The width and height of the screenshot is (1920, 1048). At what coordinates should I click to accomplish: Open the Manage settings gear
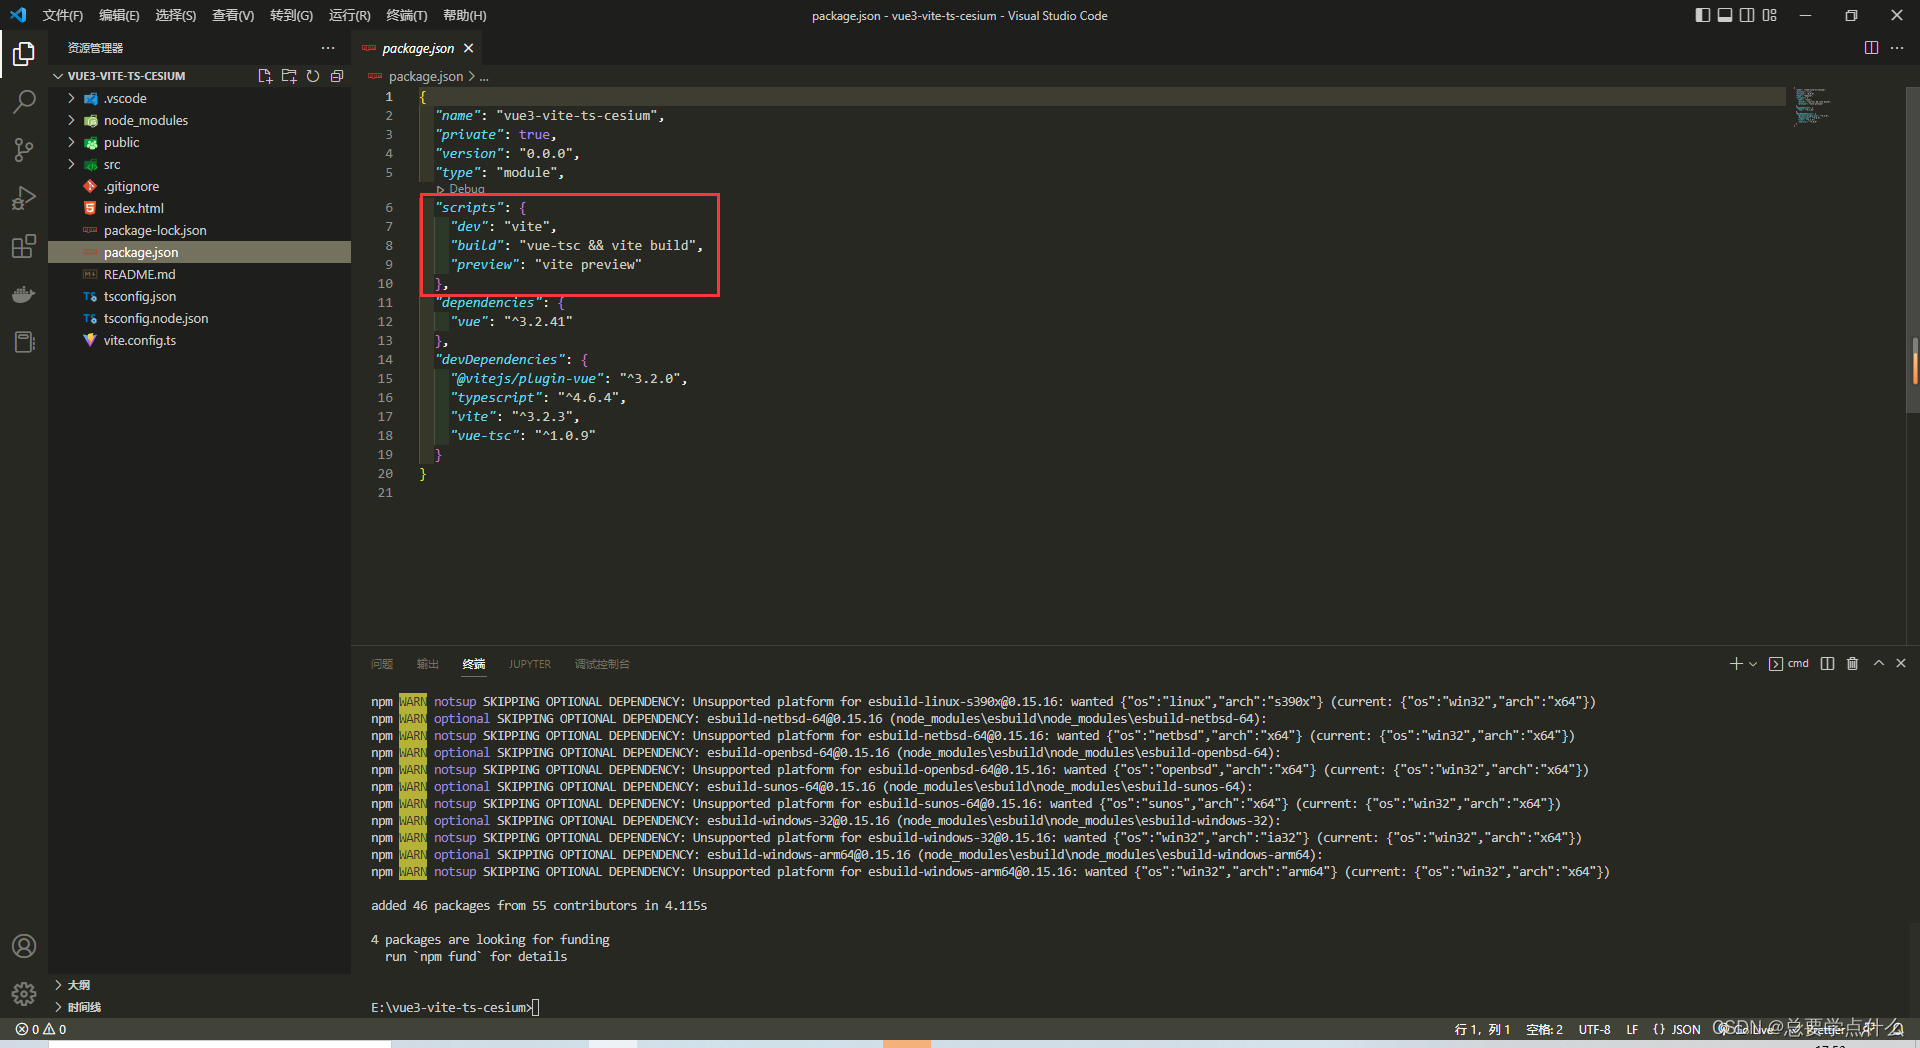pos(24,994)
